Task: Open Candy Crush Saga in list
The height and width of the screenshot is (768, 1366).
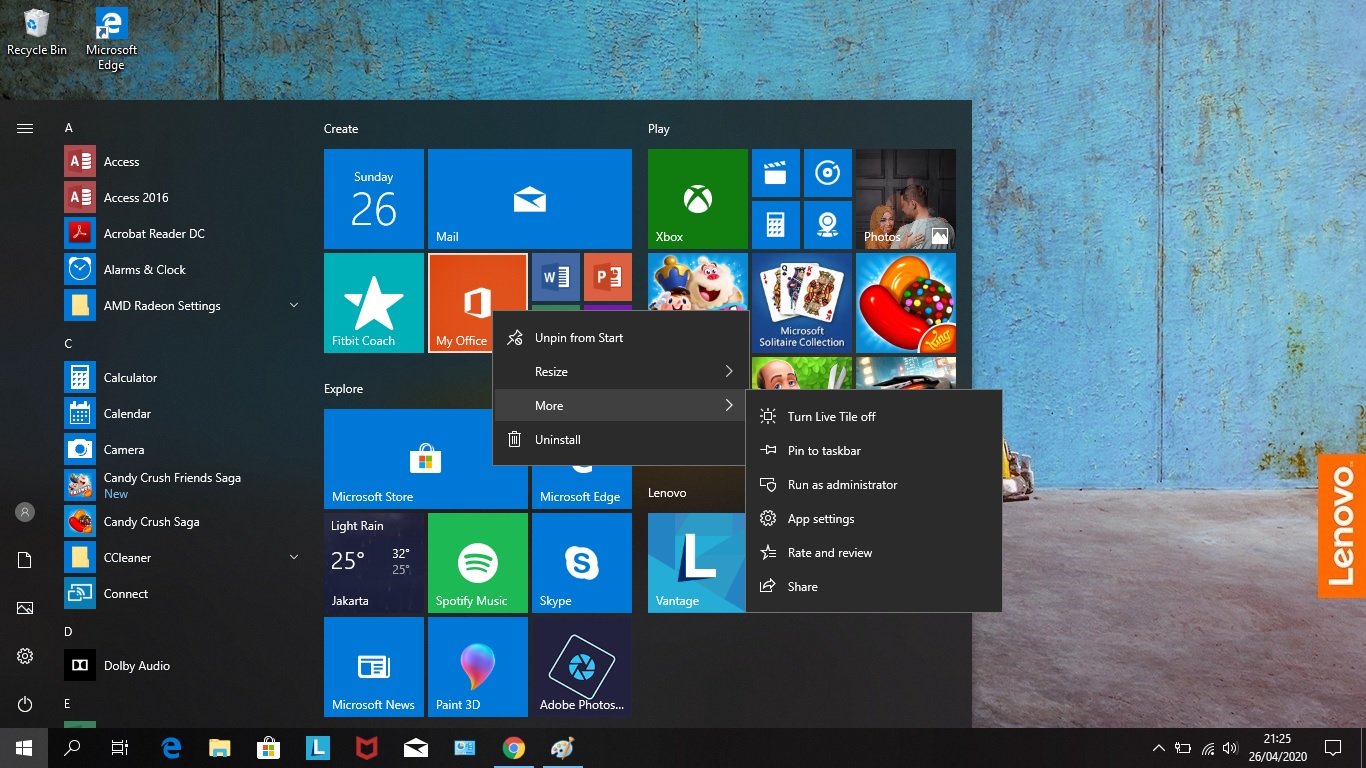Action: point(182,521)
